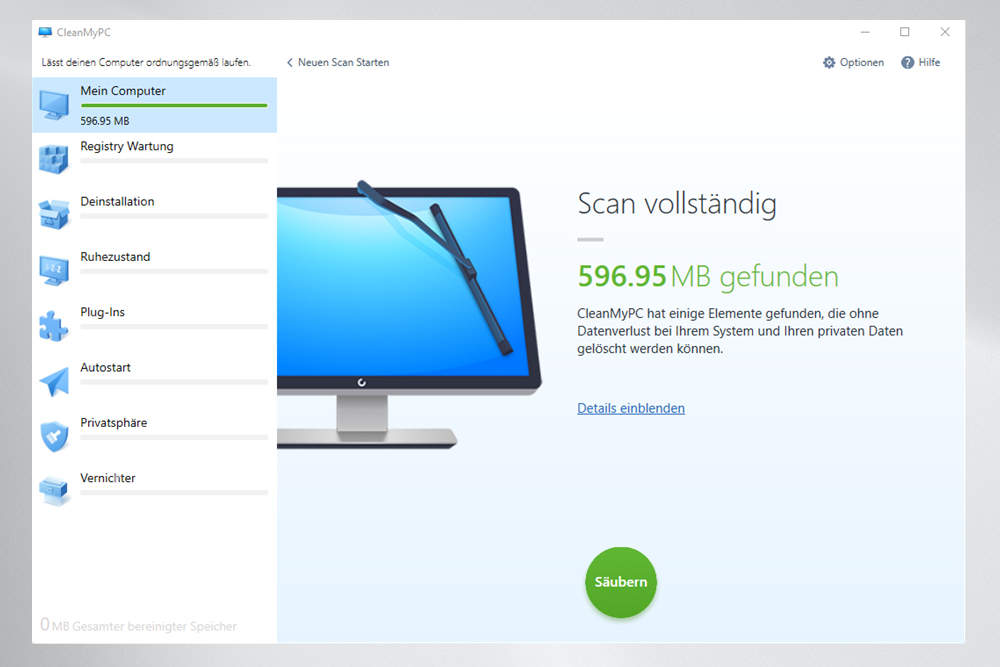Go to the Plug-Ins section
Viewport: 1000px width, 667px height.
154,326
